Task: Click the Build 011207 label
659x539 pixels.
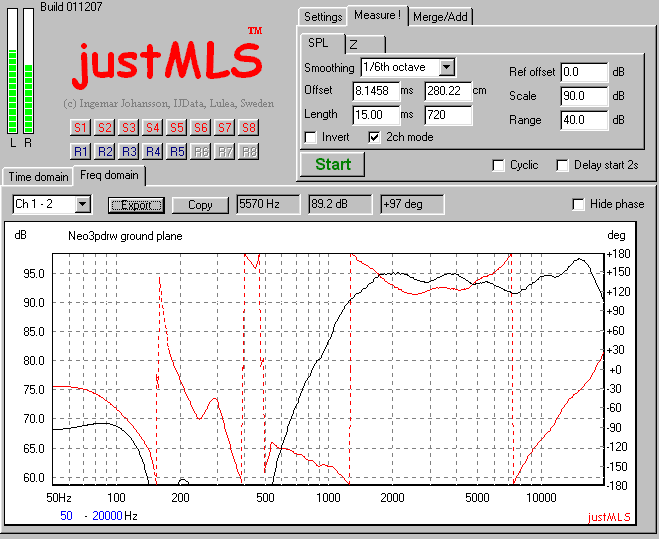Action: (71, 7)
